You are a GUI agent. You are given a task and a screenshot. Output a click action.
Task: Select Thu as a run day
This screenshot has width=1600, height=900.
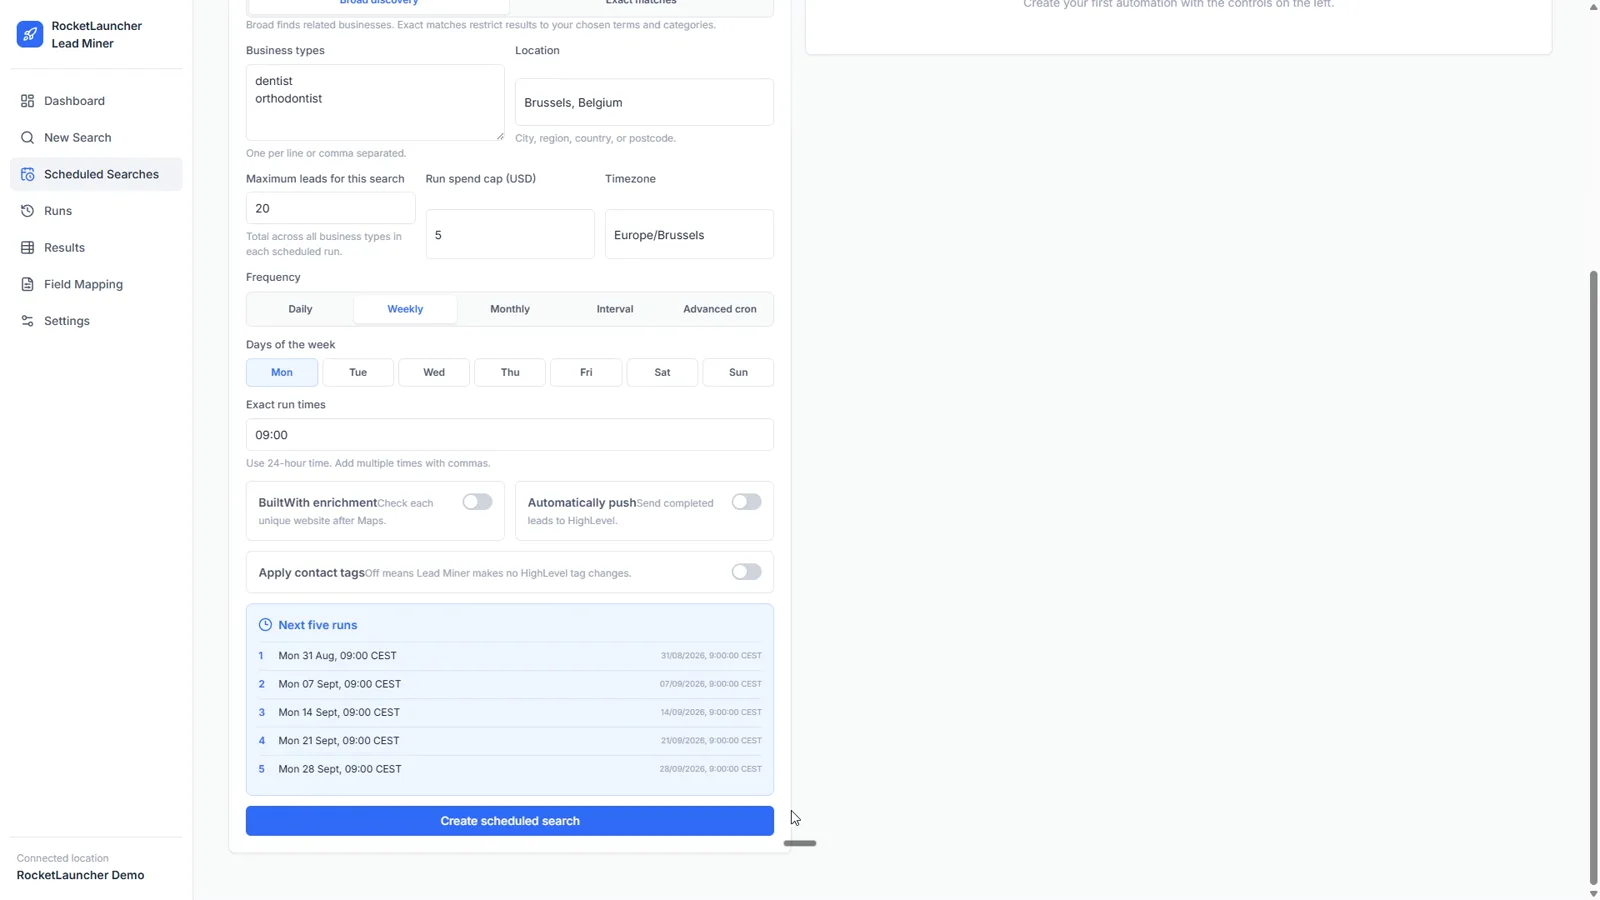coord(510,372)
